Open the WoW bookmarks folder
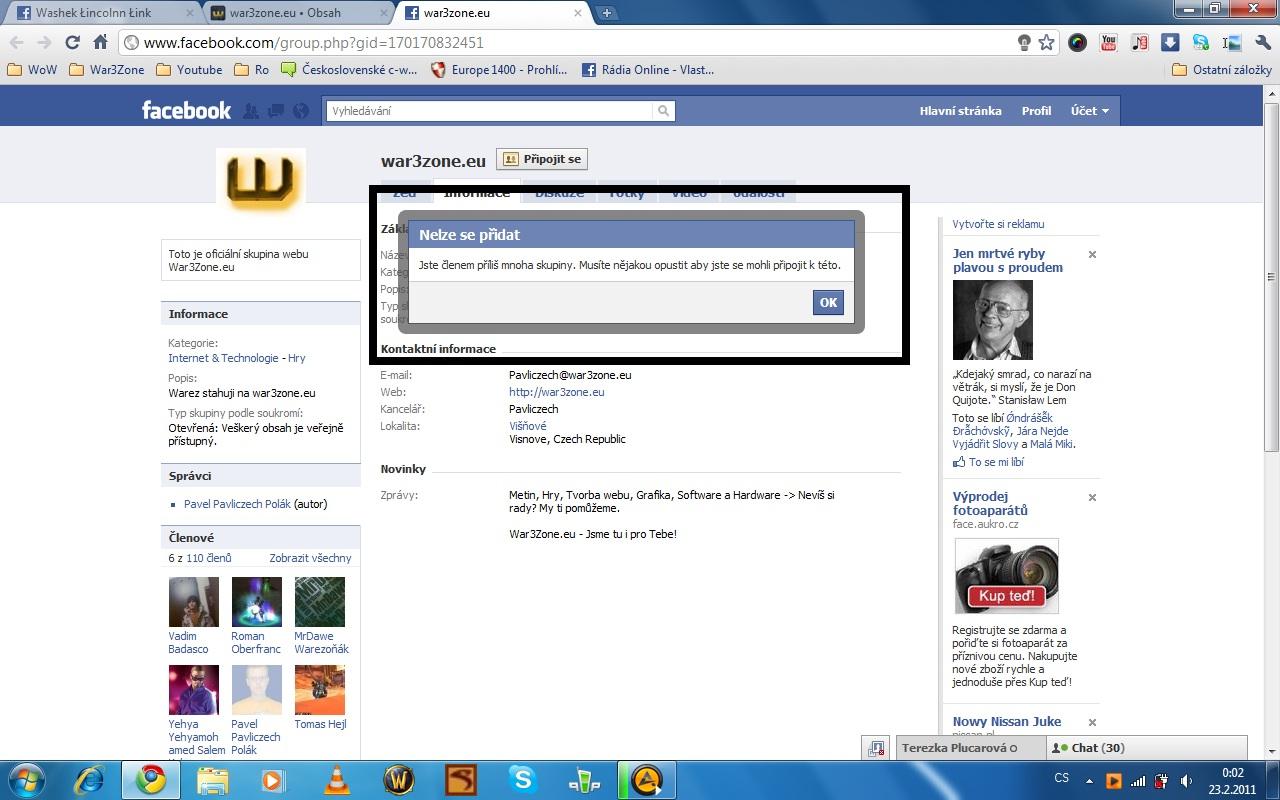The height and width of the screenshot is (800, 1280). tap(31, 70)
